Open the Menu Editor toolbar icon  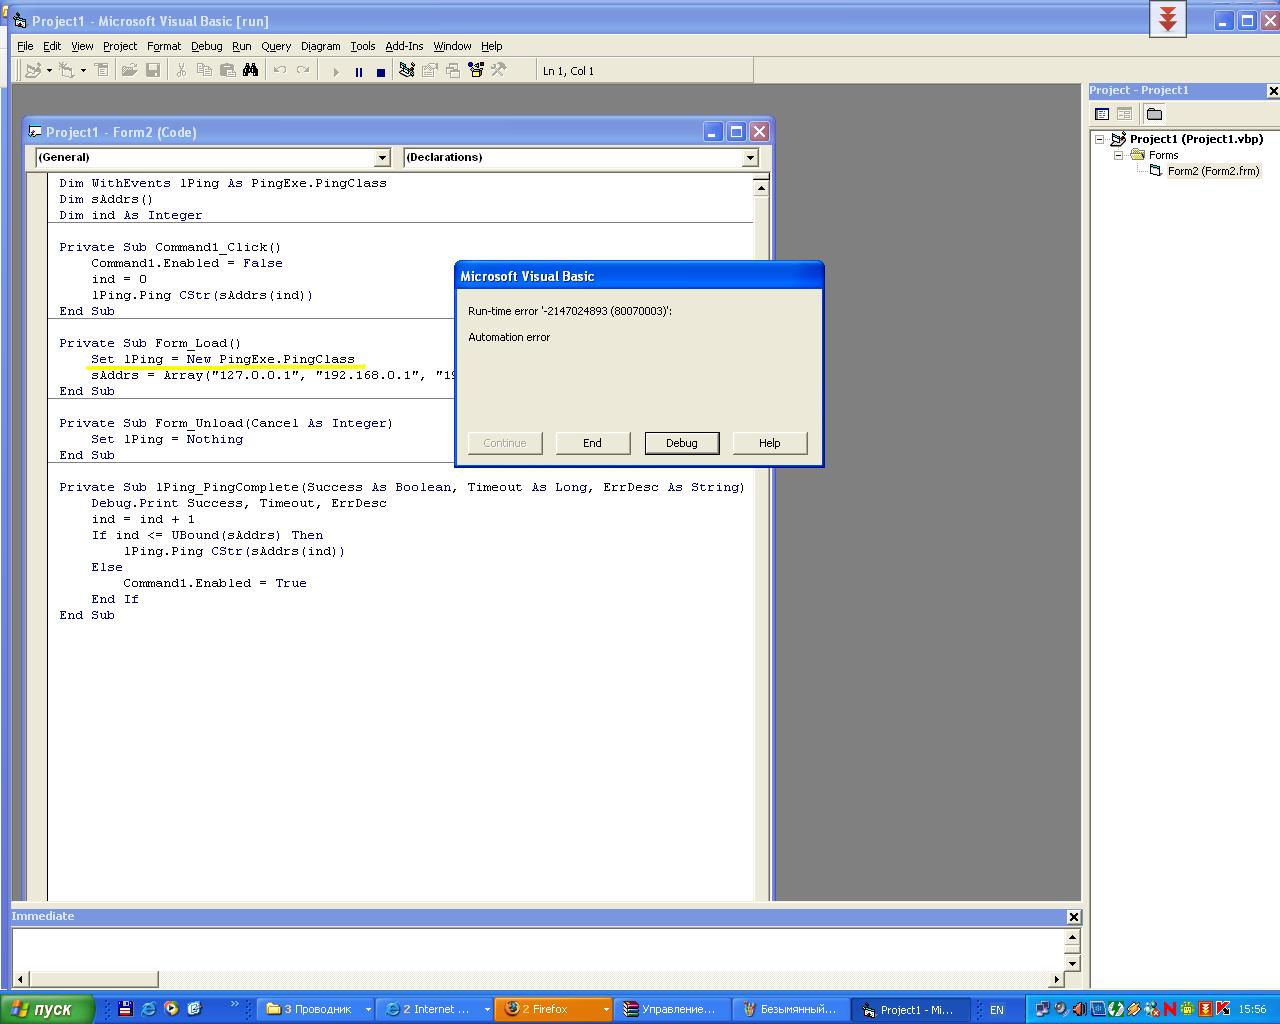103,70
